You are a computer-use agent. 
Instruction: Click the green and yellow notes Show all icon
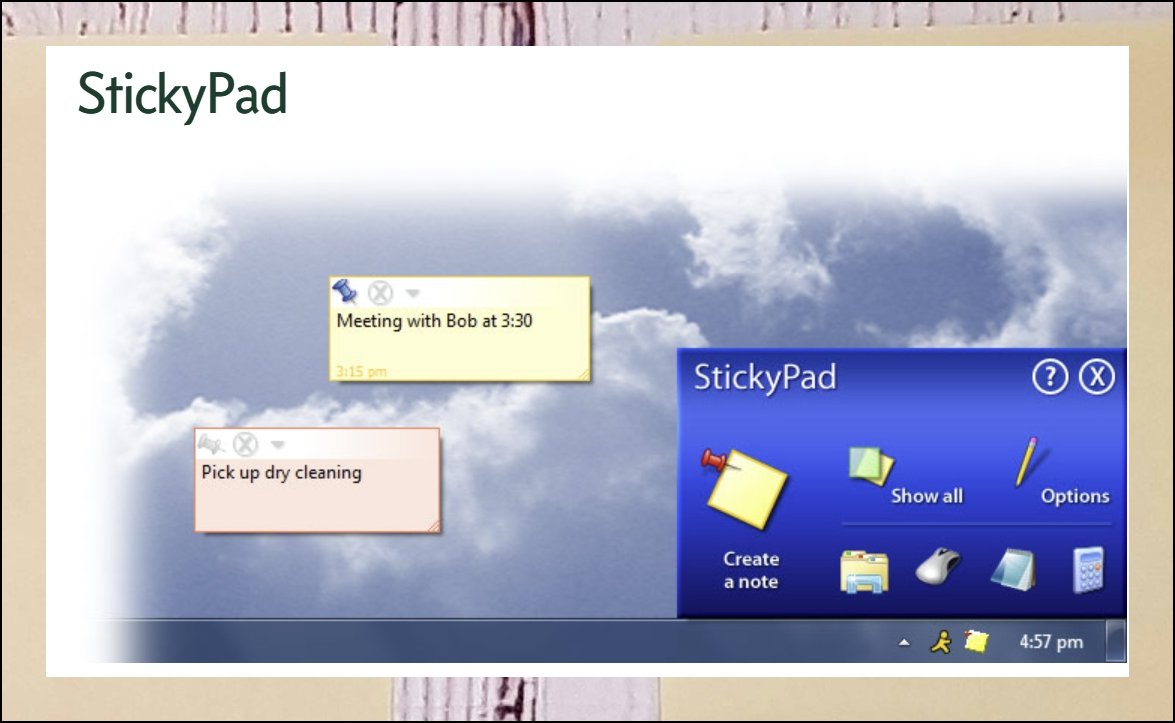point(870,465)
